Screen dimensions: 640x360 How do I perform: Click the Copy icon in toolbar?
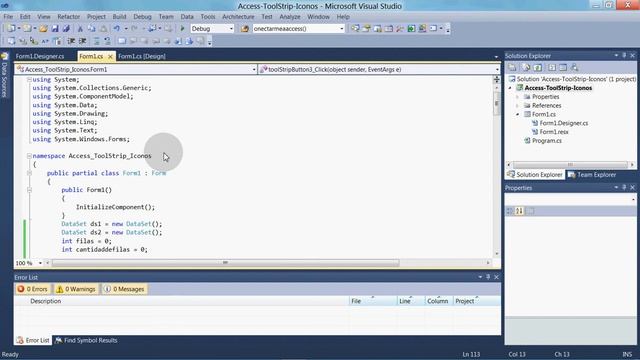(x=91, y=29)
